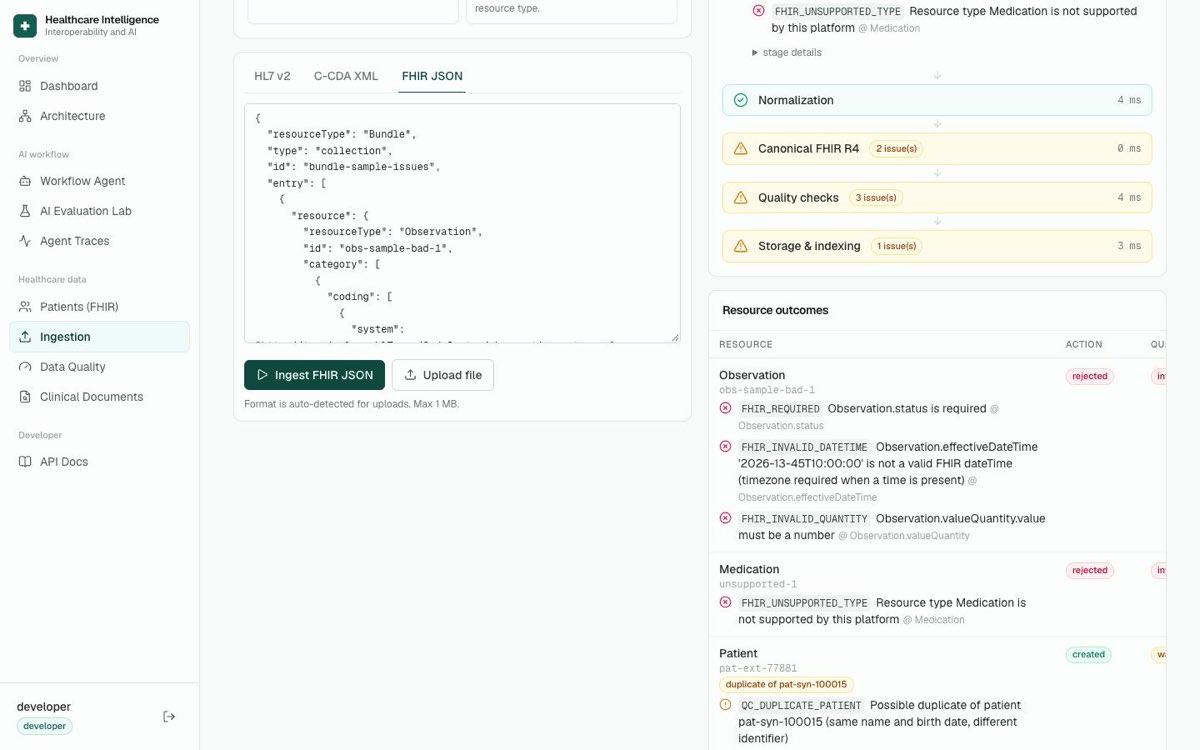Click the Patient resource name
1200x750 pixels.
(x=739, y=653)
